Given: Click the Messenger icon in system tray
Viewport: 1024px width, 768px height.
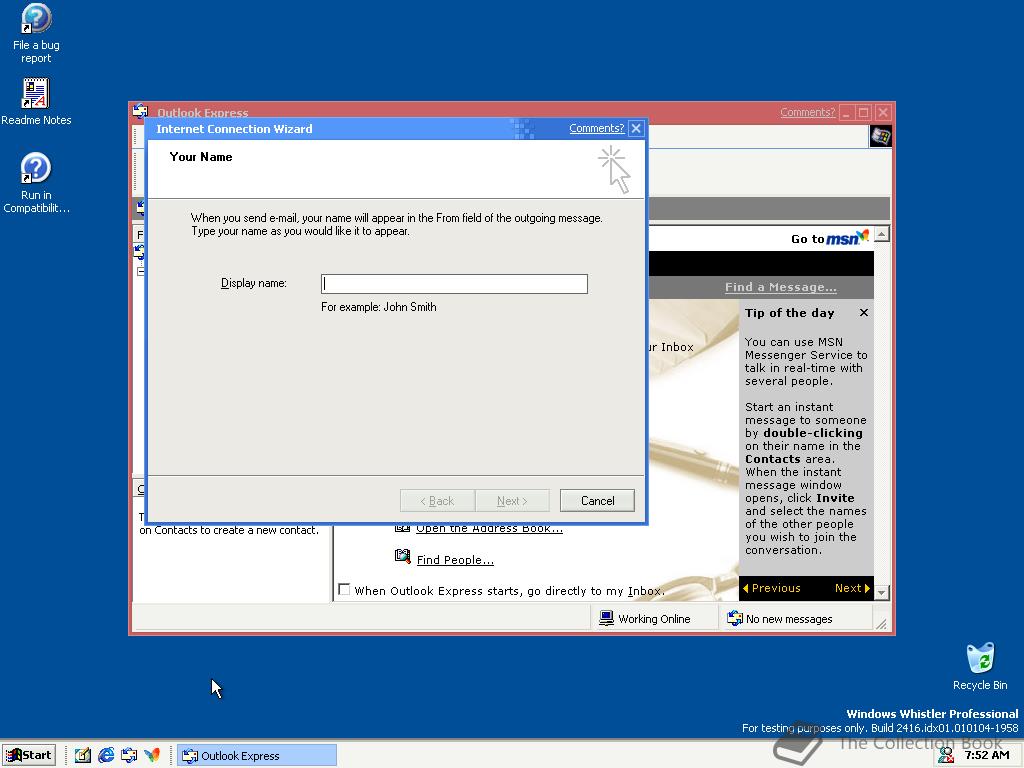Looking at the screenshot, I should tap(945, 756).
